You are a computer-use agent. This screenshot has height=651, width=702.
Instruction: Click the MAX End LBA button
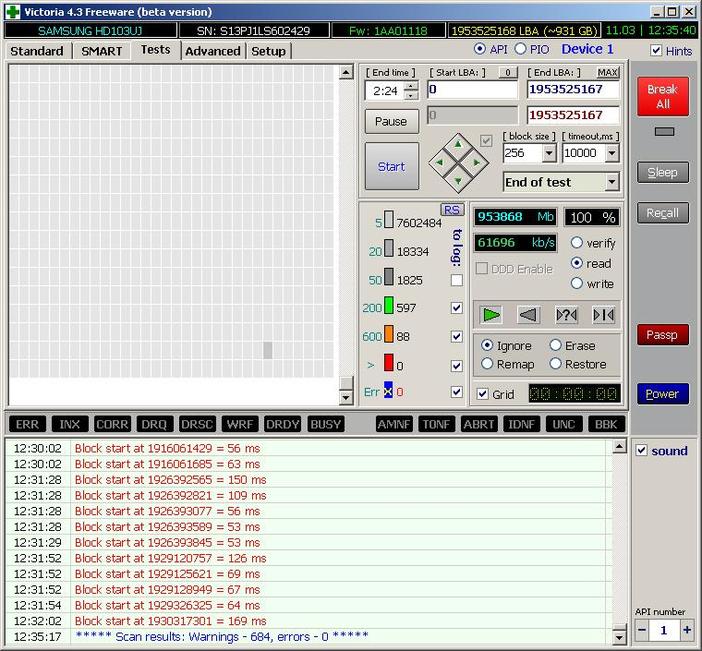click(x=608, y=73)
